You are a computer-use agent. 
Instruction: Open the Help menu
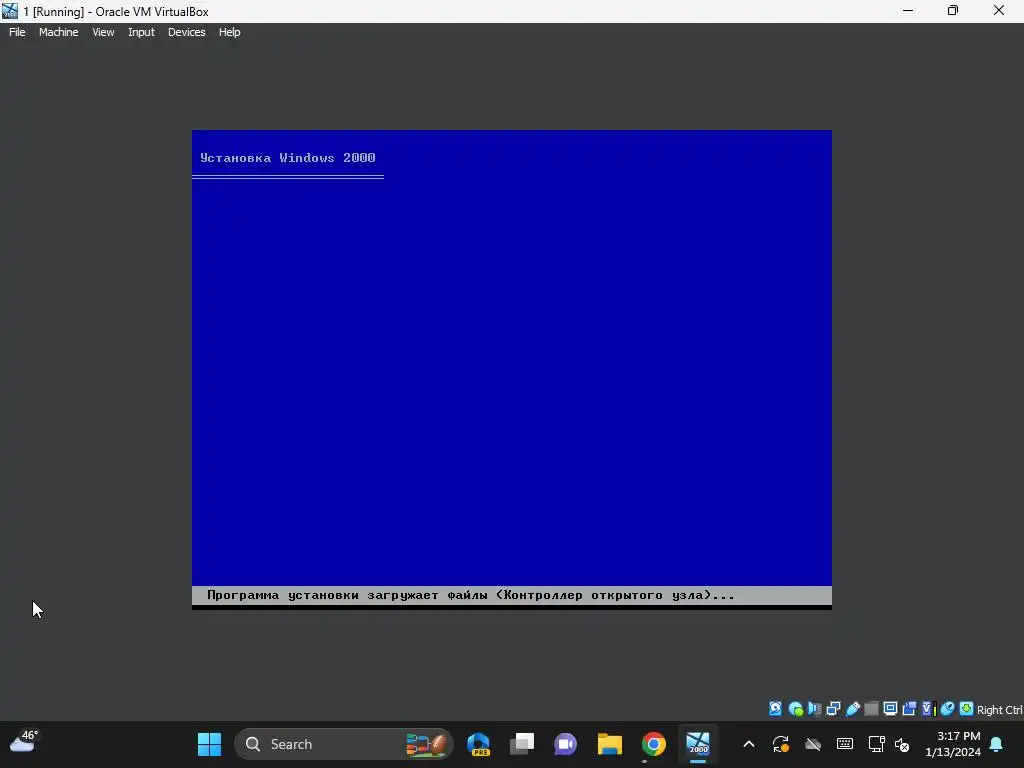coord(229,32)
